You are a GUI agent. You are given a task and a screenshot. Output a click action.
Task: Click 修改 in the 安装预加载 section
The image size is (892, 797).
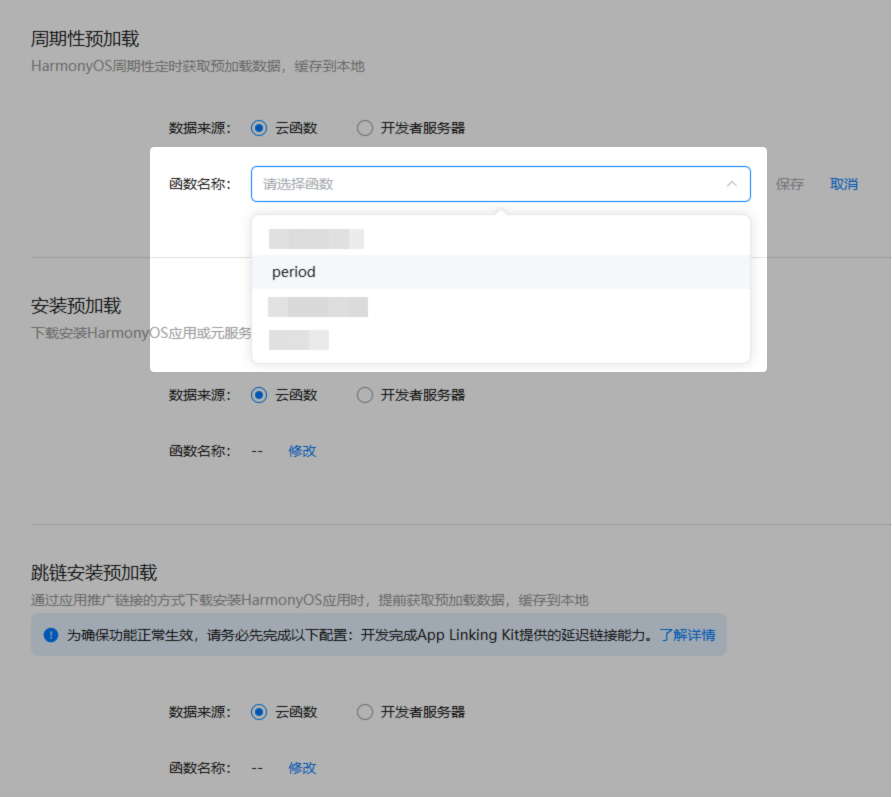302,451
